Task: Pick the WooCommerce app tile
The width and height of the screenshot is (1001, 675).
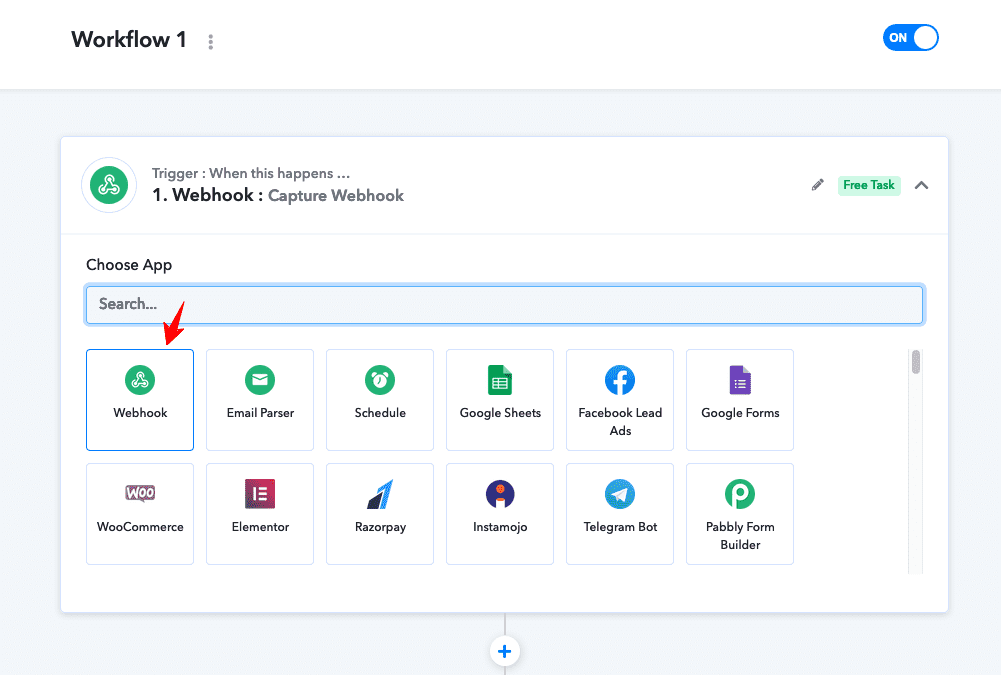Action: [x=140, y=514]
